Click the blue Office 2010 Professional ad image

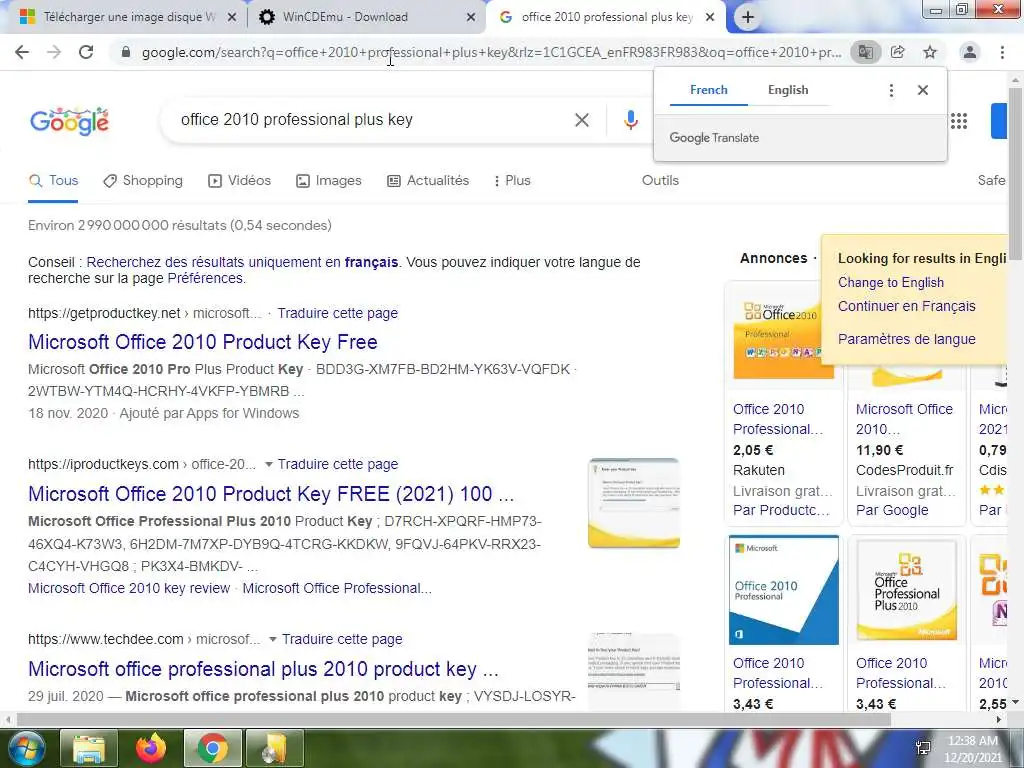(x=784, y=590)
